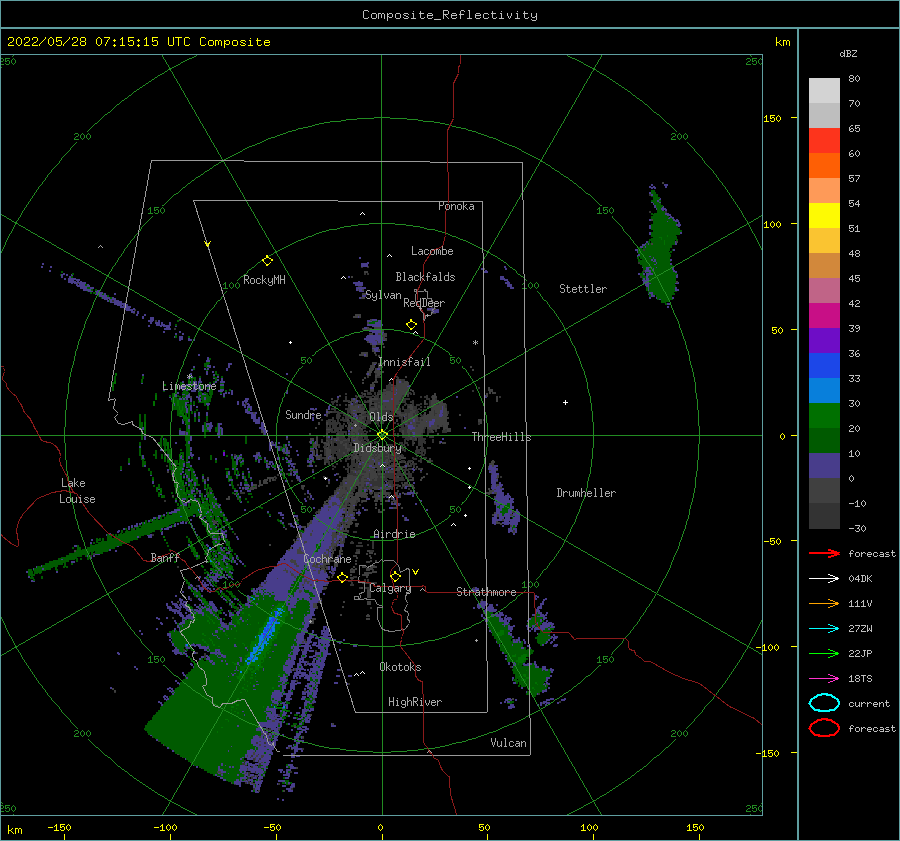Click the RedDeer city label
The width and height of the screenshot is (900, 841).
click(424, 303)
